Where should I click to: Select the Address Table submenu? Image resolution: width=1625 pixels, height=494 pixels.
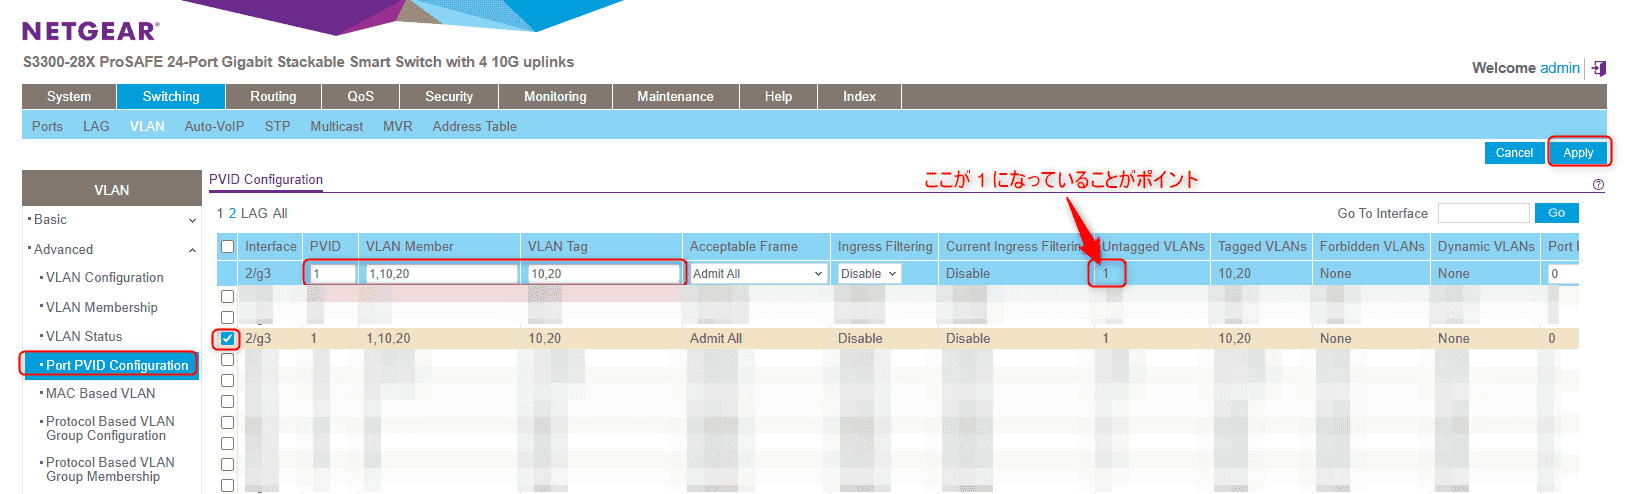(x=474, y=127)
